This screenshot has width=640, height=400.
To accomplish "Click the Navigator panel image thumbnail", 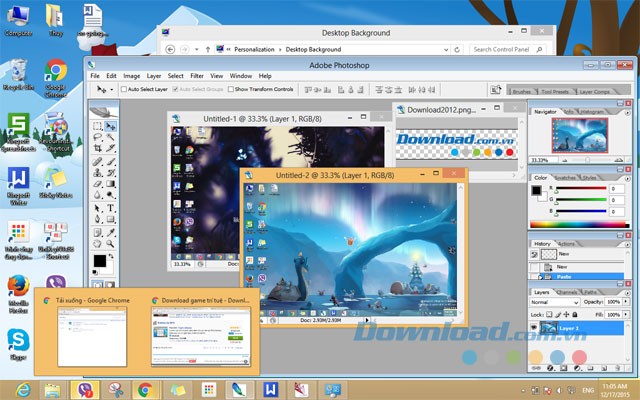I will pyautogui.click(x=581, y=137).
